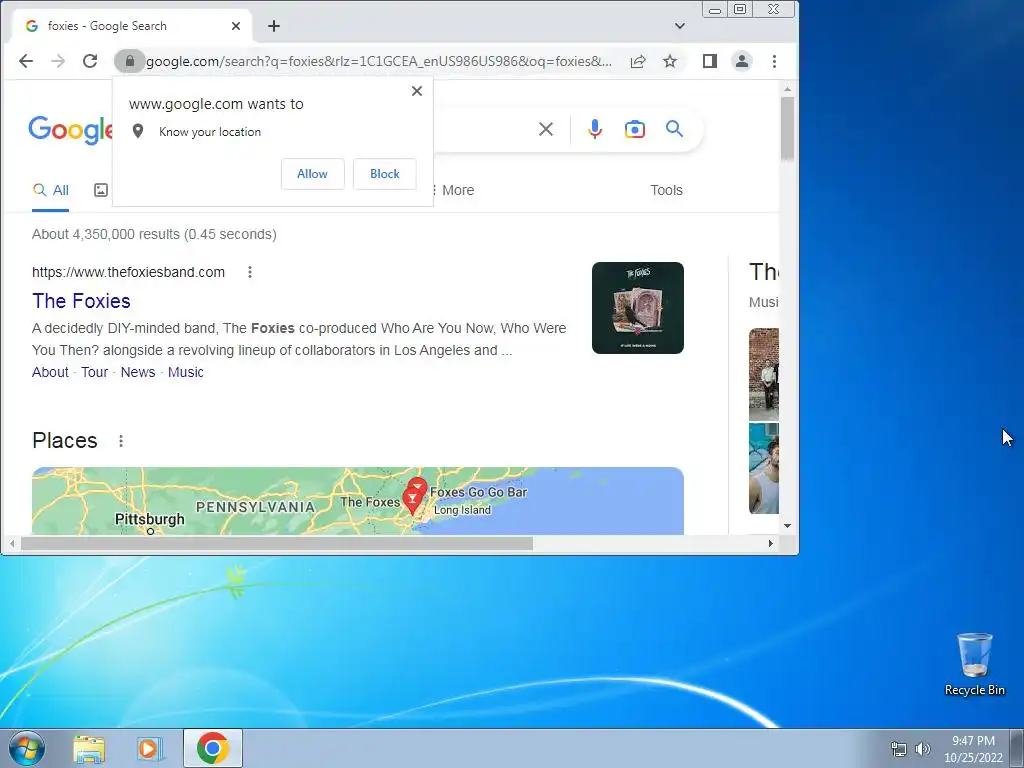Click the horizontal scroll left arrow
The image size is (1024, 768).
coord(12,543)
